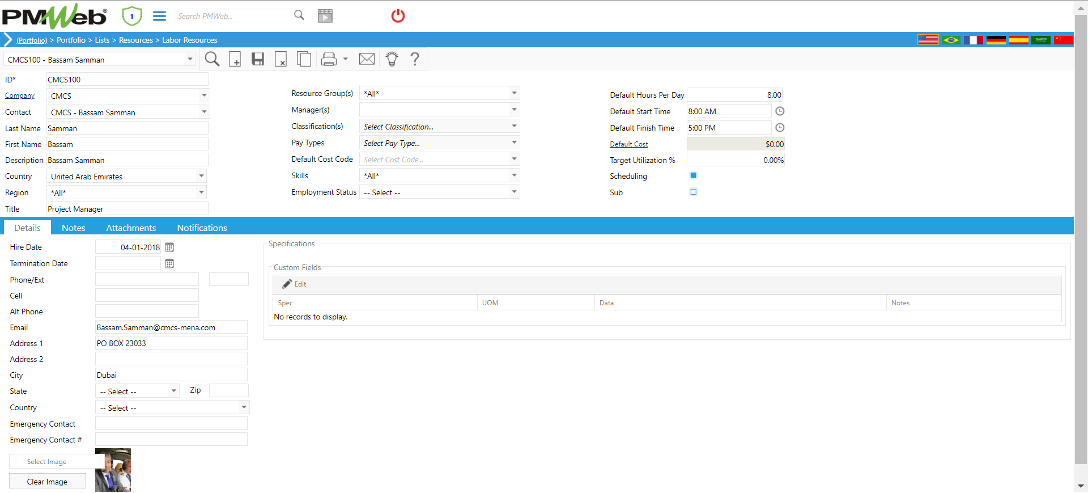Expand the Skills dropdown
The height and width of the screenshot is (493, 1089).
click(514, 176)
